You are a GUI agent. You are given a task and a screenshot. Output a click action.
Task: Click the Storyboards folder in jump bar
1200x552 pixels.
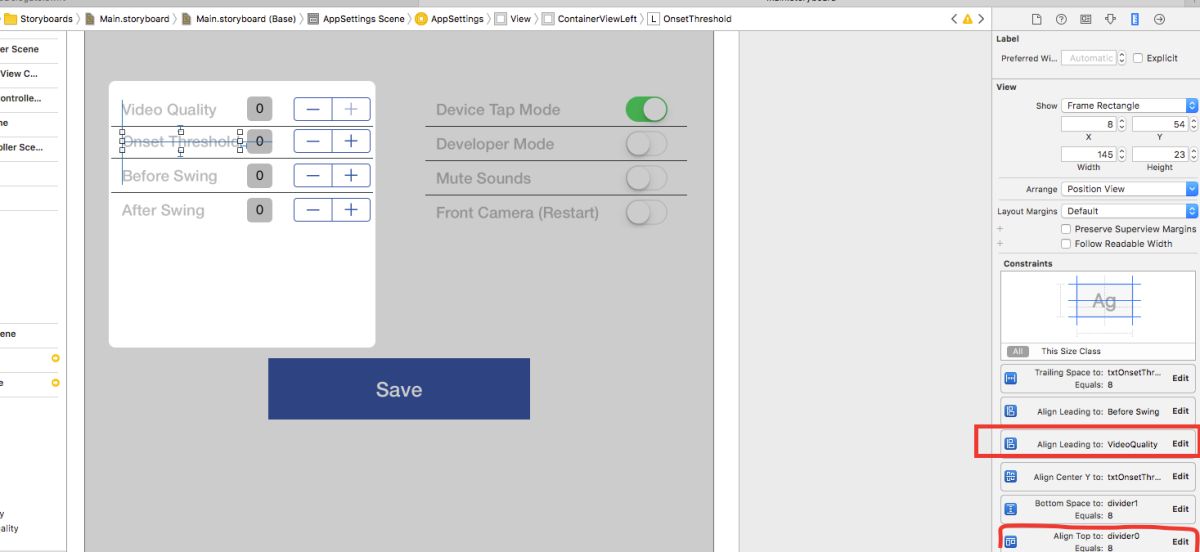[39, 19]
